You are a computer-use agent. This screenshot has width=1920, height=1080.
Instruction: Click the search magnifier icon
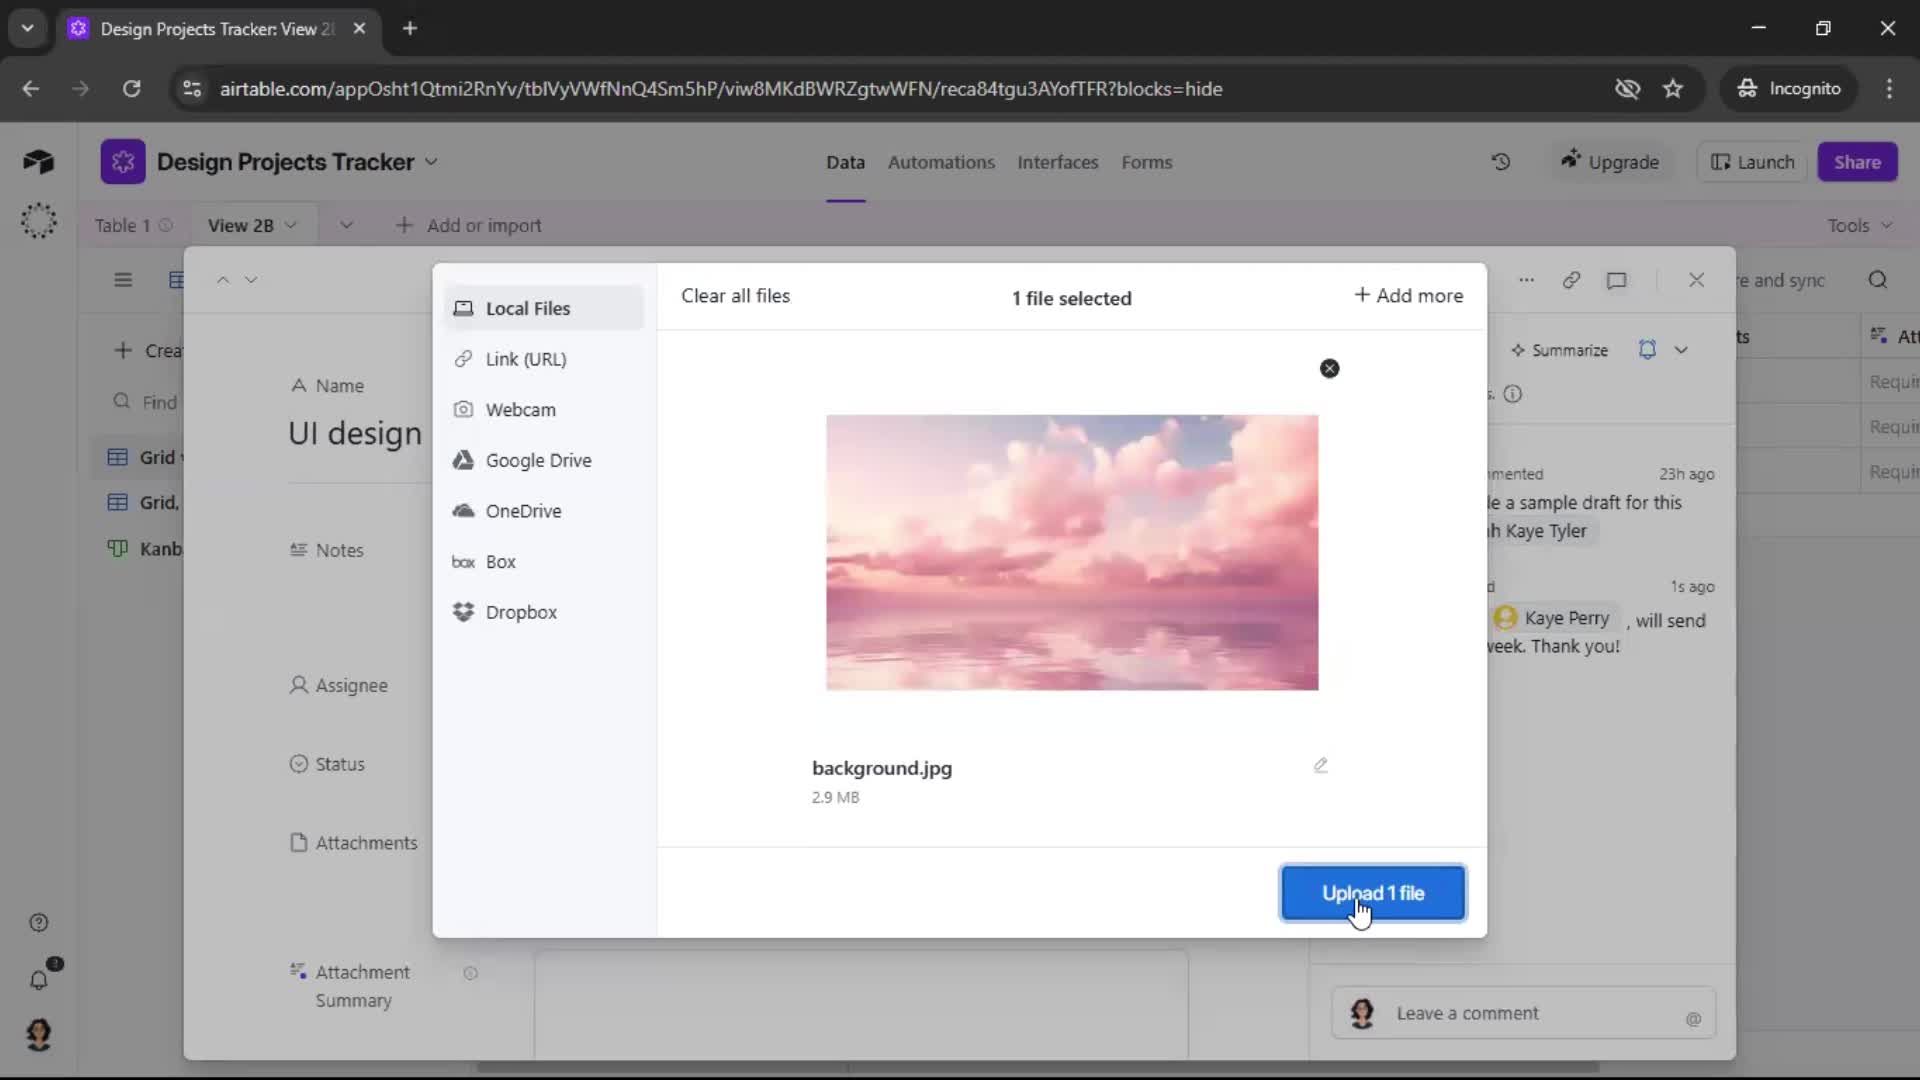1878,280
